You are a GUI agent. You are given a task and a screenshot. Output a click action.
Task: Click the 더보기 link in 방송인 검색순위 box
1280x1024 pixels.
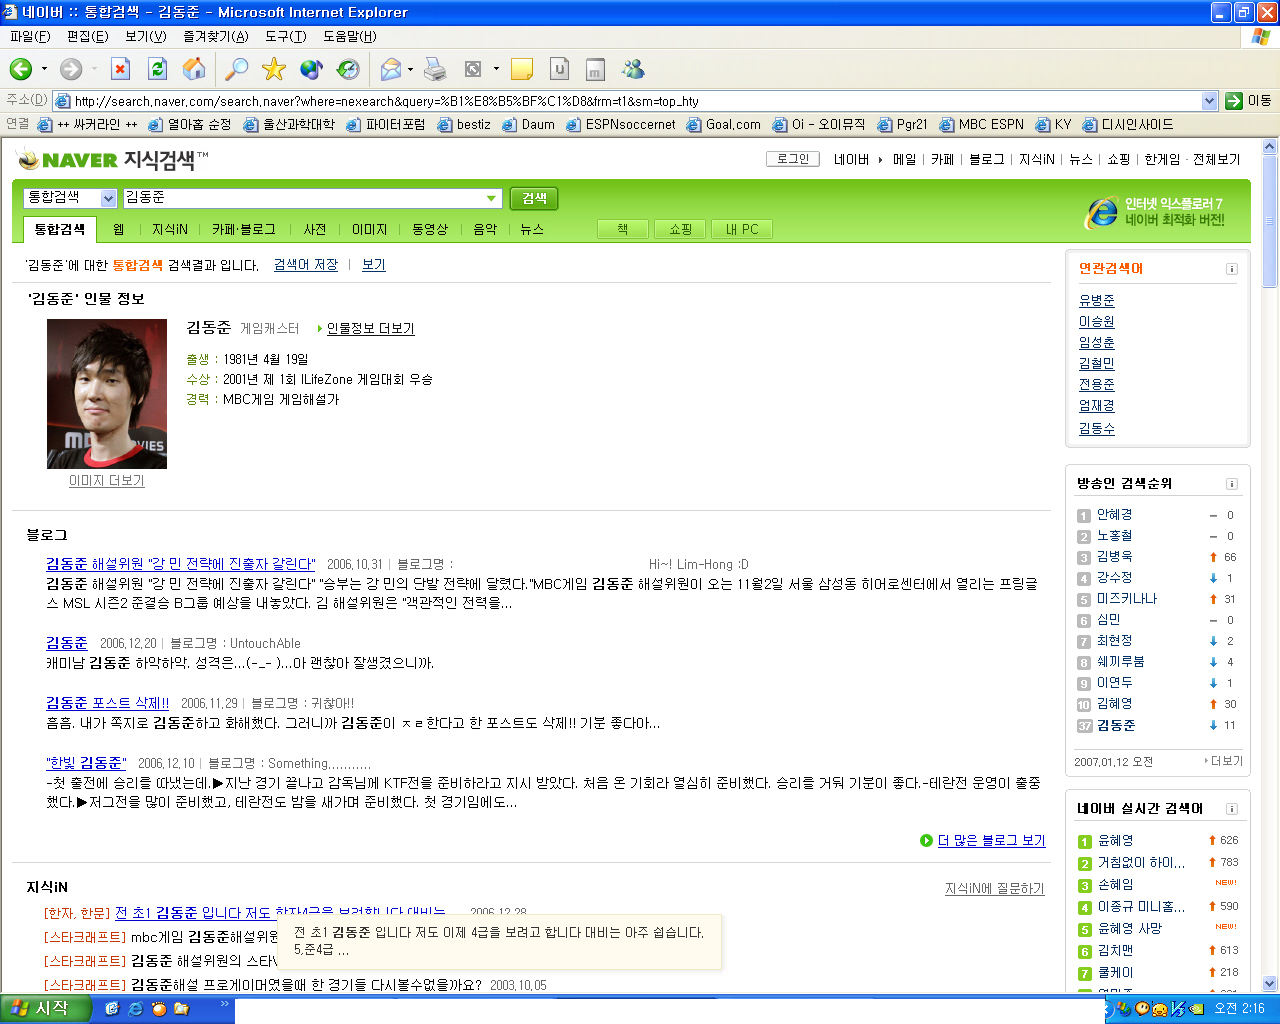(1225, 762)
